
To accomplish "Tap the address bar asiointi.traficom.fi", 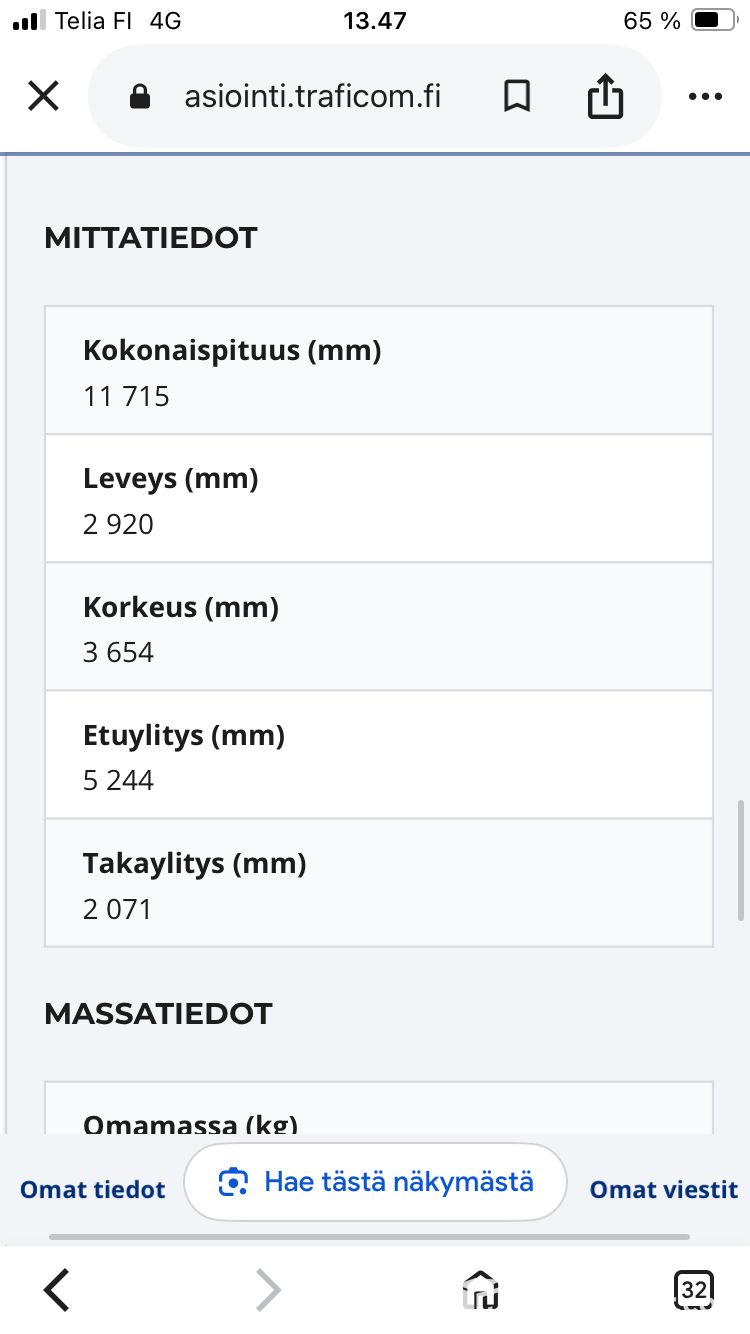I will click(x=312, y=97).
